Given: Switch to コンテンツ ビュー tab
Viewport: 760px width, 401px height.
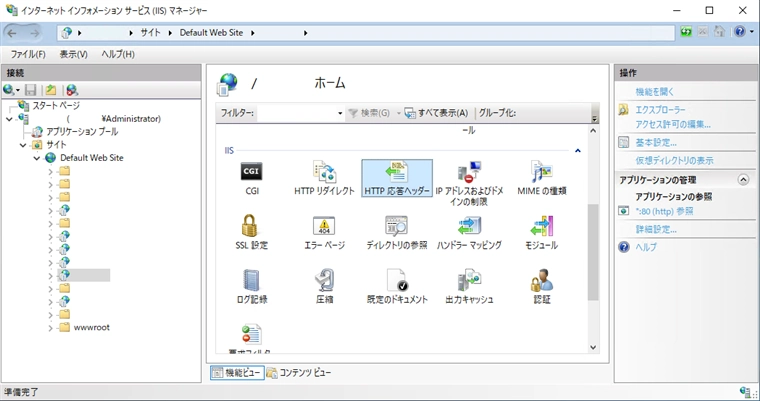Looking at the screenshot, I should pos(299,372).
